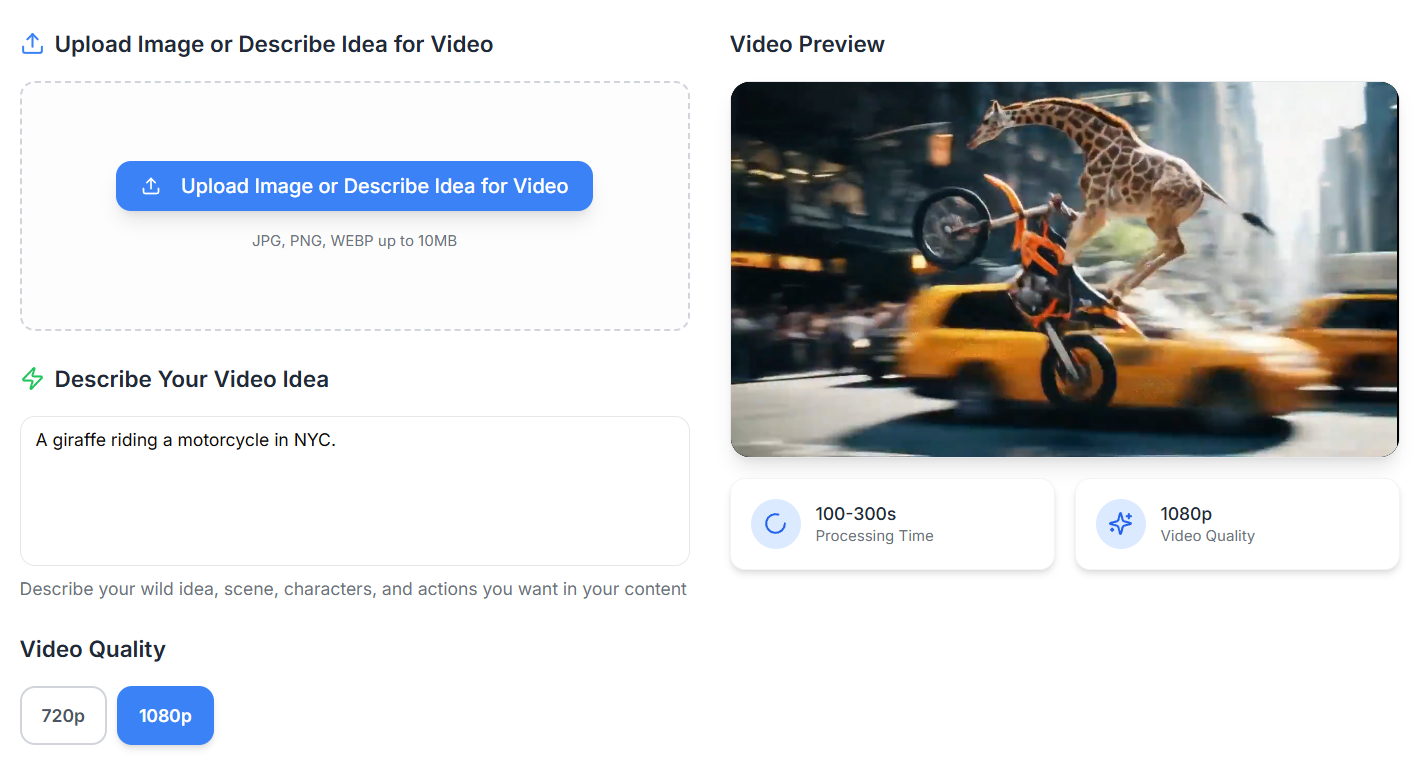This screenshot has width=1425, height=767.
Task: Click the "1080p" value in the quality card
Action: [x=1186, y=514]
